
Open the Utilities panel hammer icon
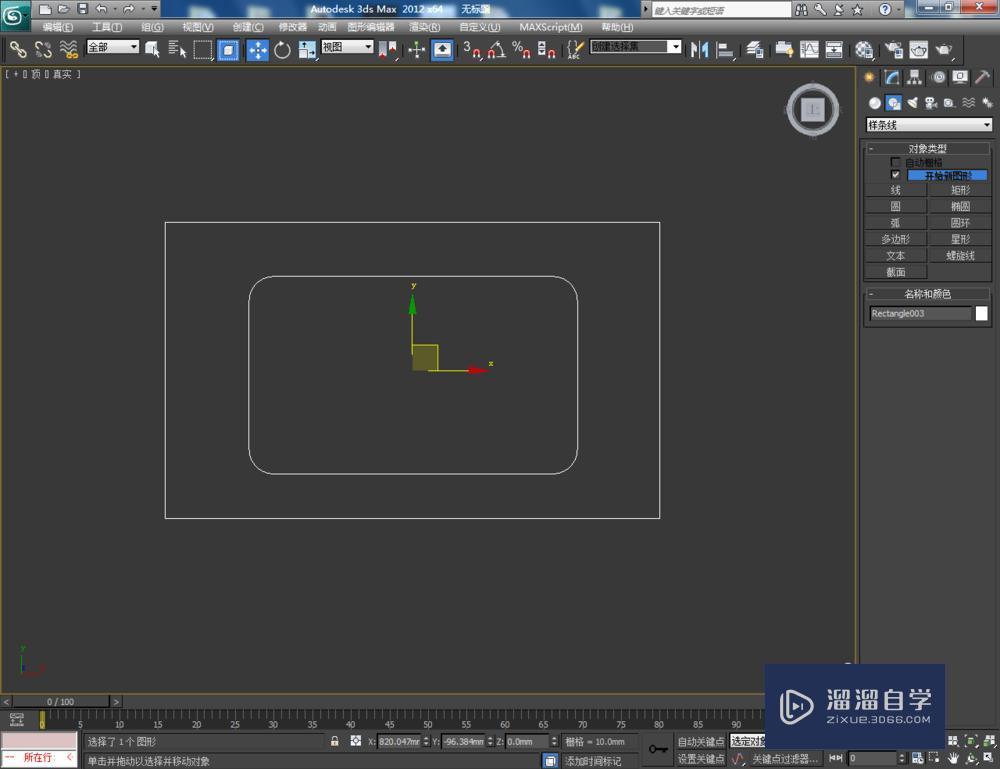(983, 78)
